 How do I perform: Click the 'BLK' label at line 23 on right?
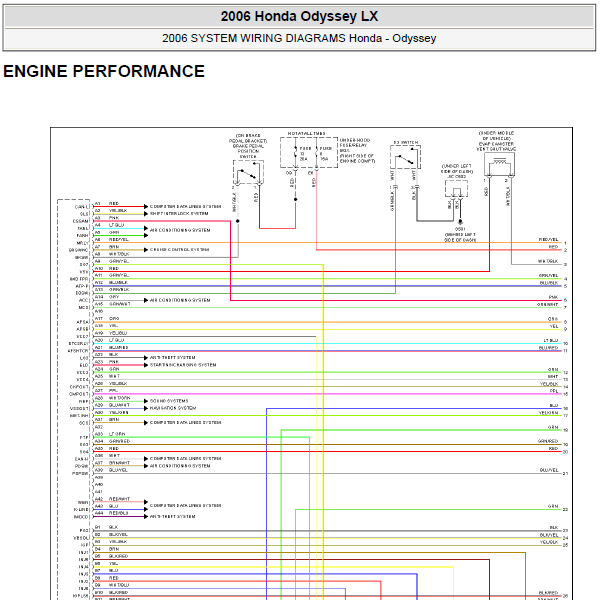point(554,528)
